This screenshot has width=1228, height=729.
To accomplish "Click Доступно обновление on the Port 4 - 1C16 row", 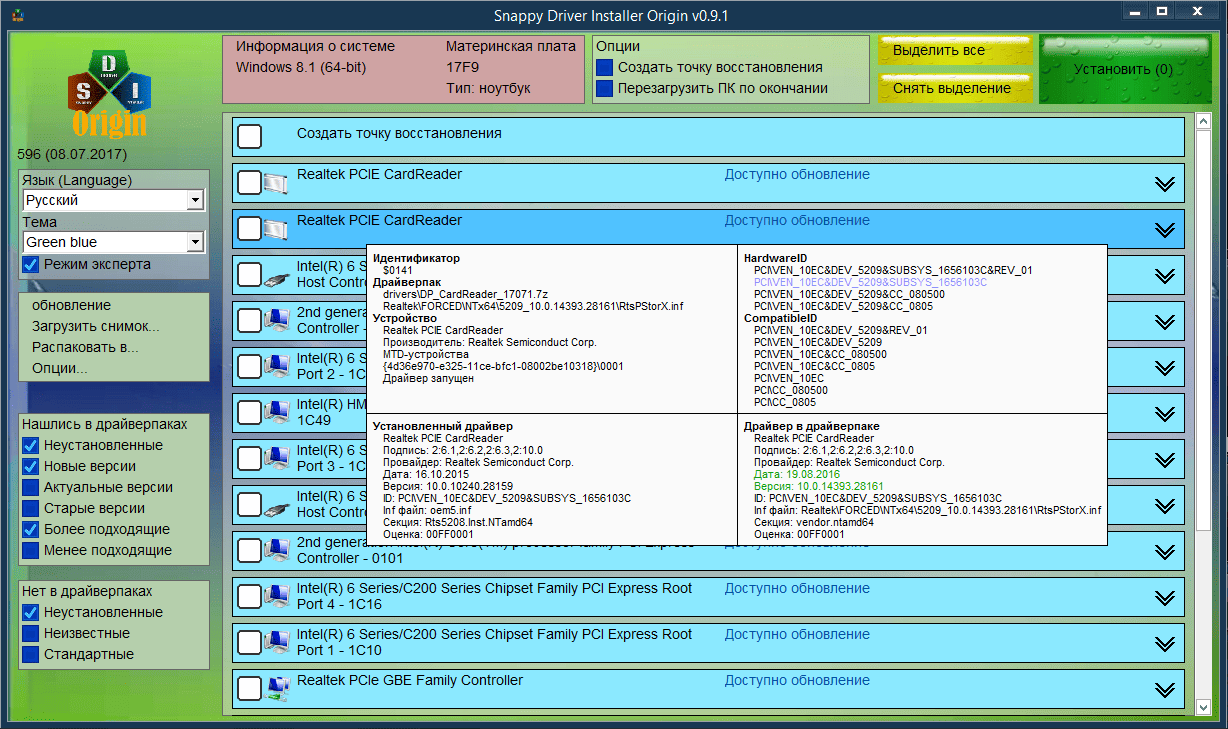I will [797, 588].
